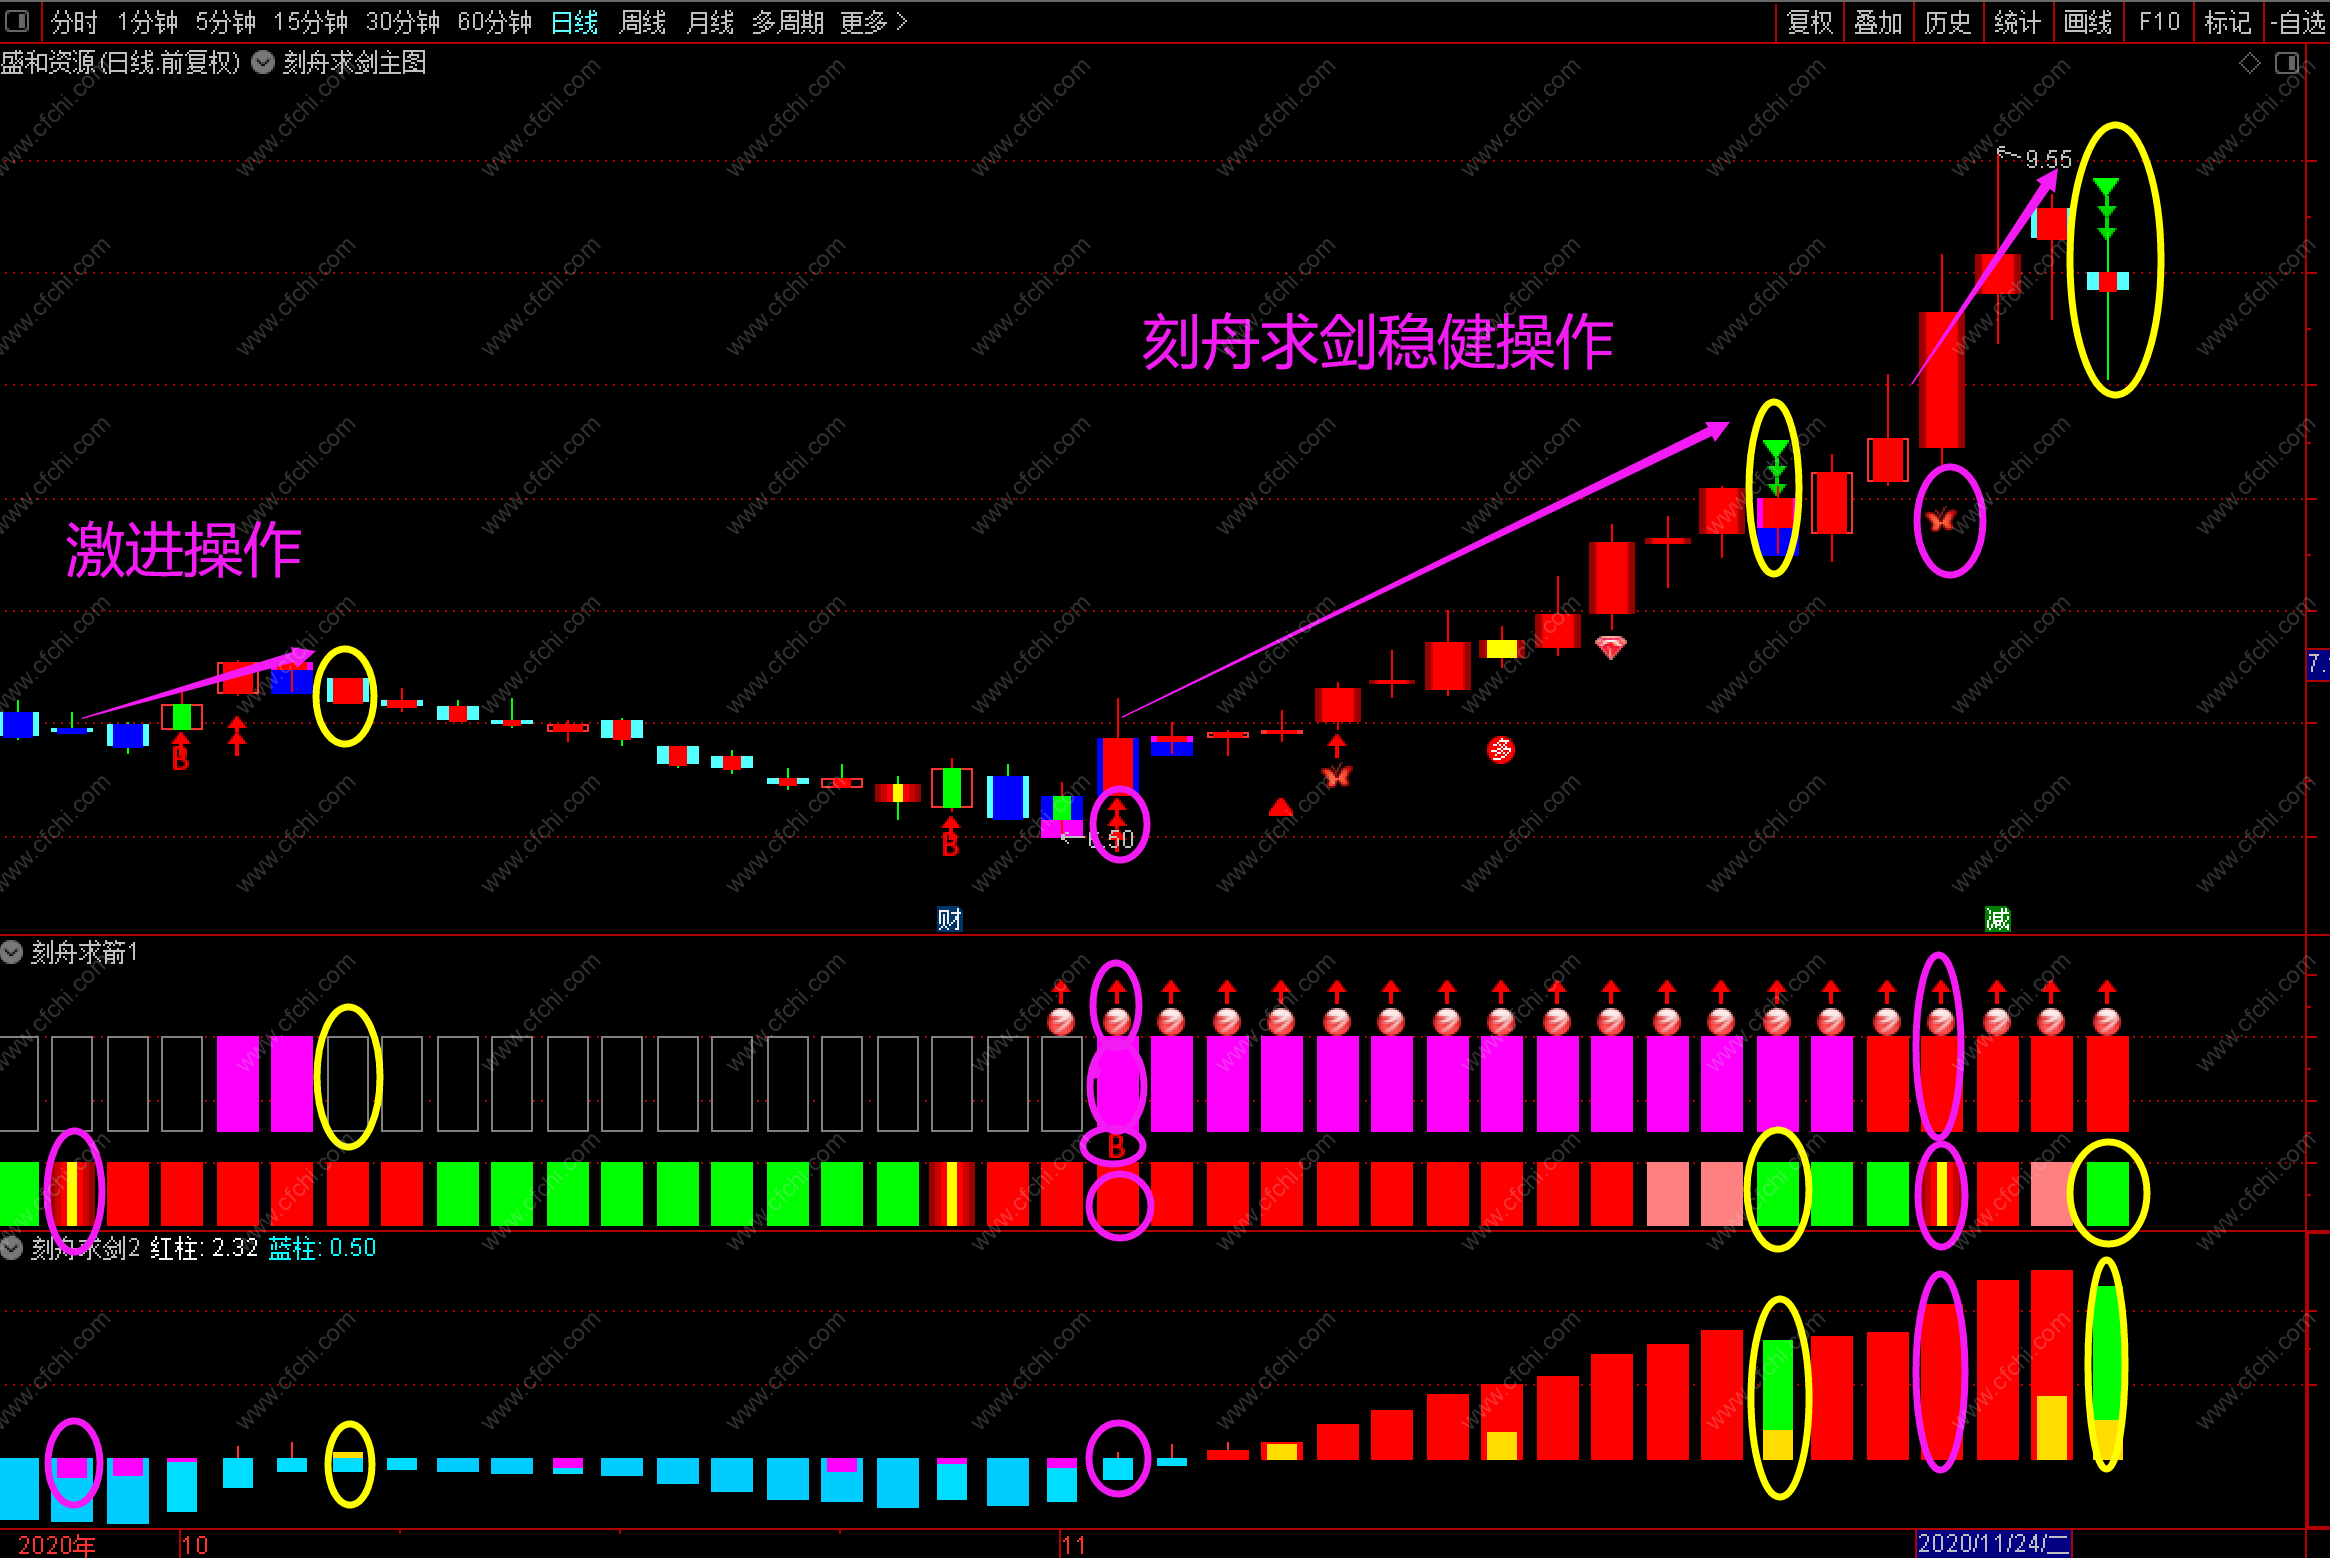
Task: Toggle the right sidebar panel icon
Action: click(x=2286, y=64)
